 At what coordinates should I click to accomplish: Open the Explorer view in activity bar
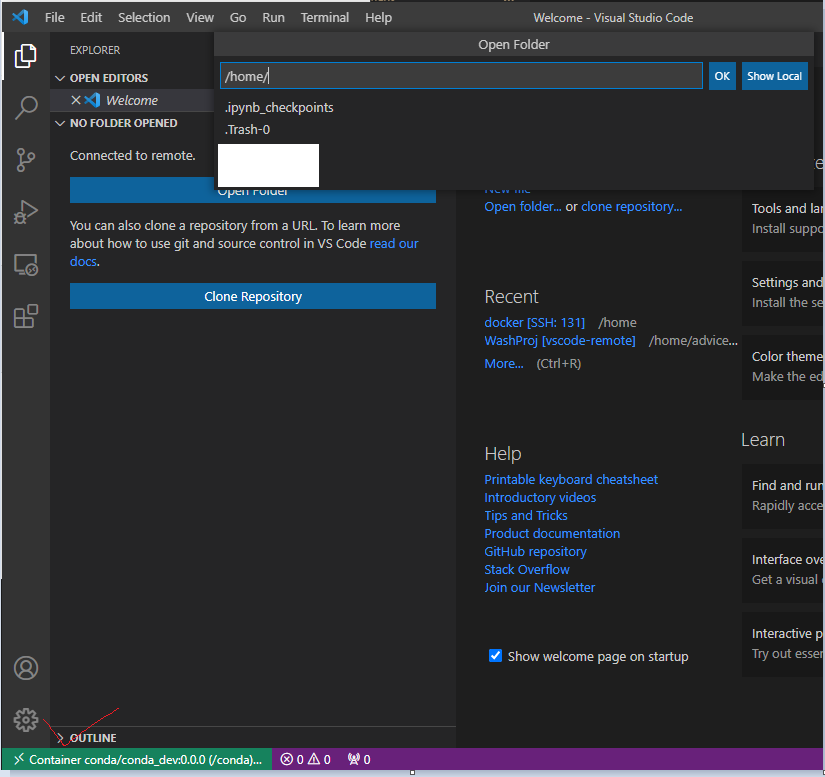point(25,56)
